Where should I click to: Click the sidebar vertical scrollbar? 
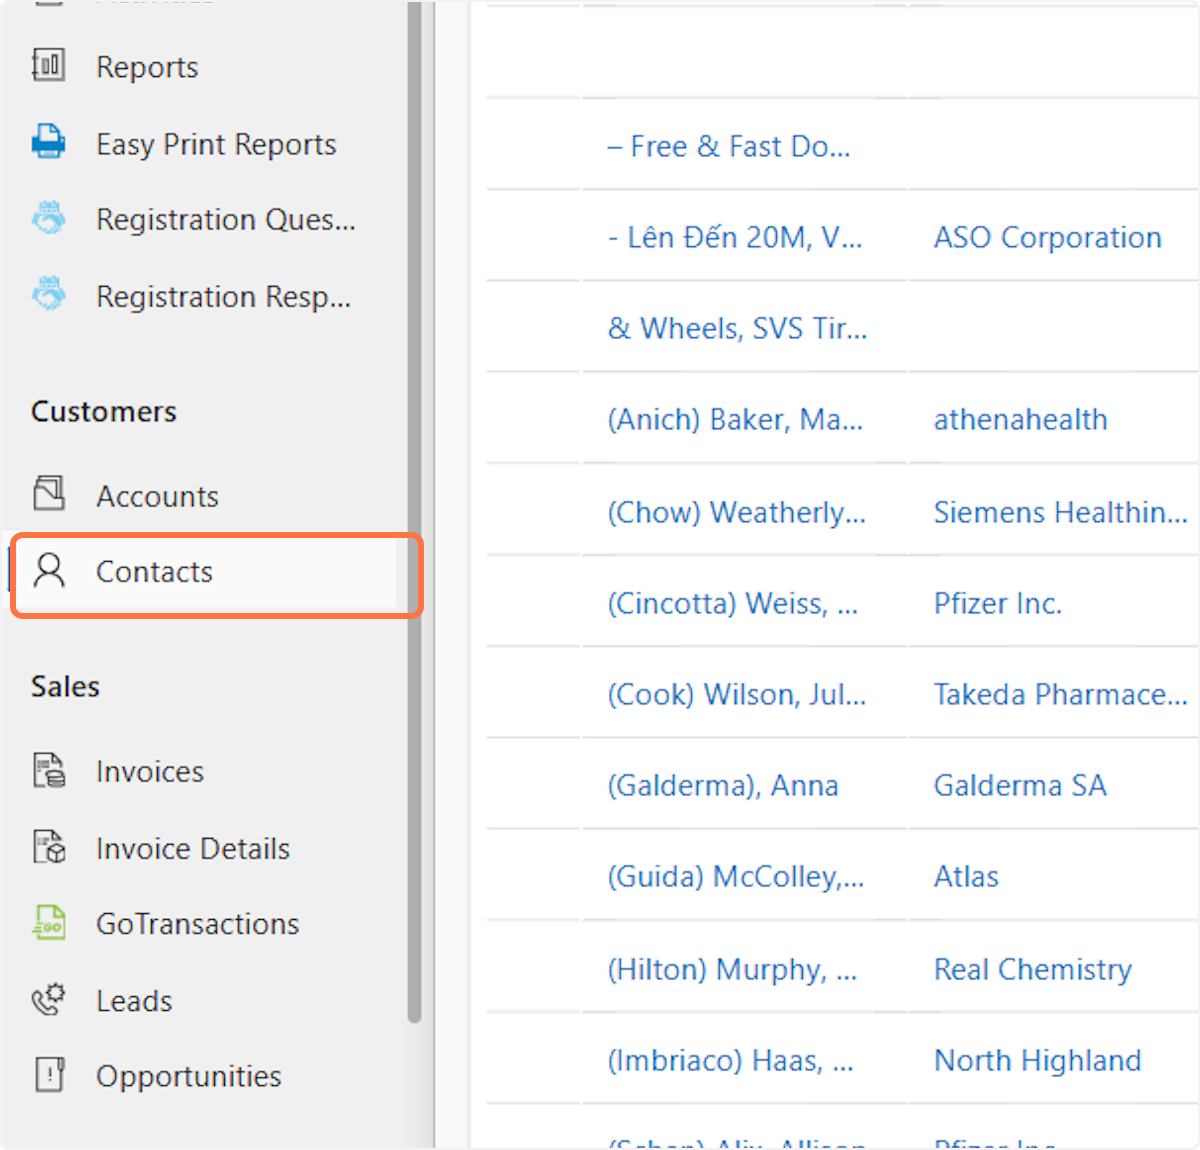(x=414, y=510)
